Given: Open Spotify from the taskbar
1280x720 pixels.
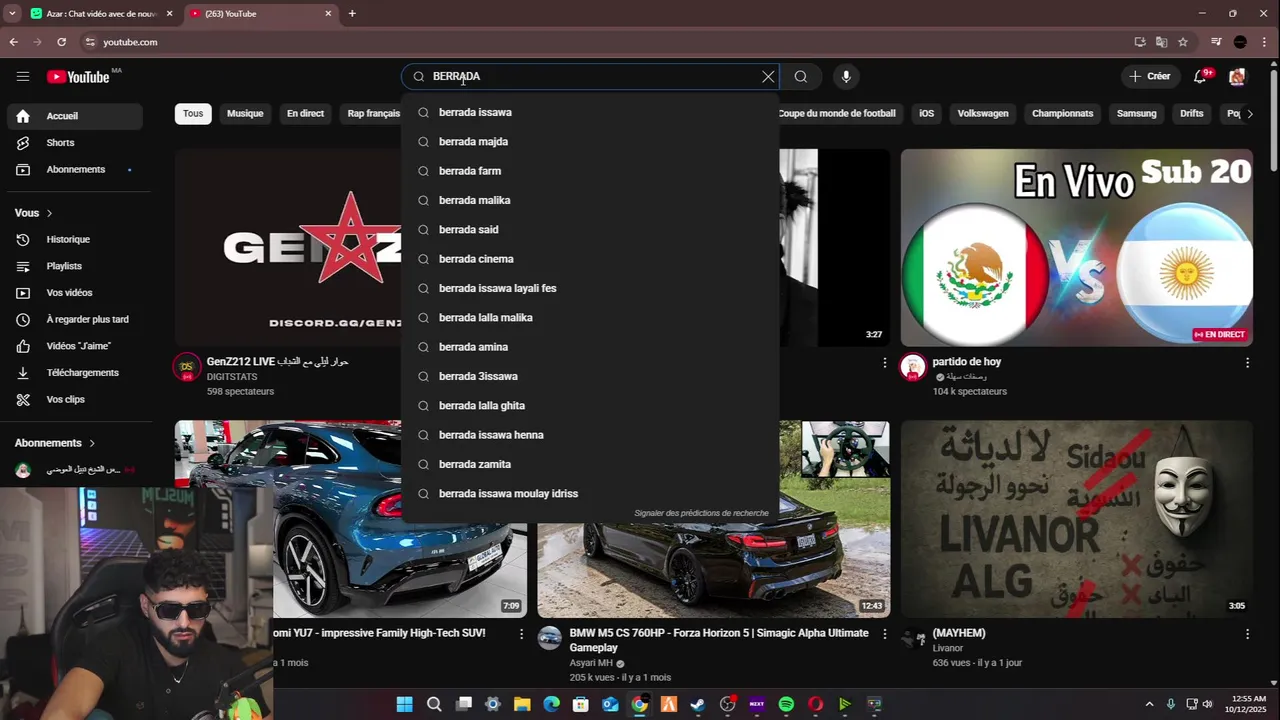Looking at the screenshot, I should (786, 704).
